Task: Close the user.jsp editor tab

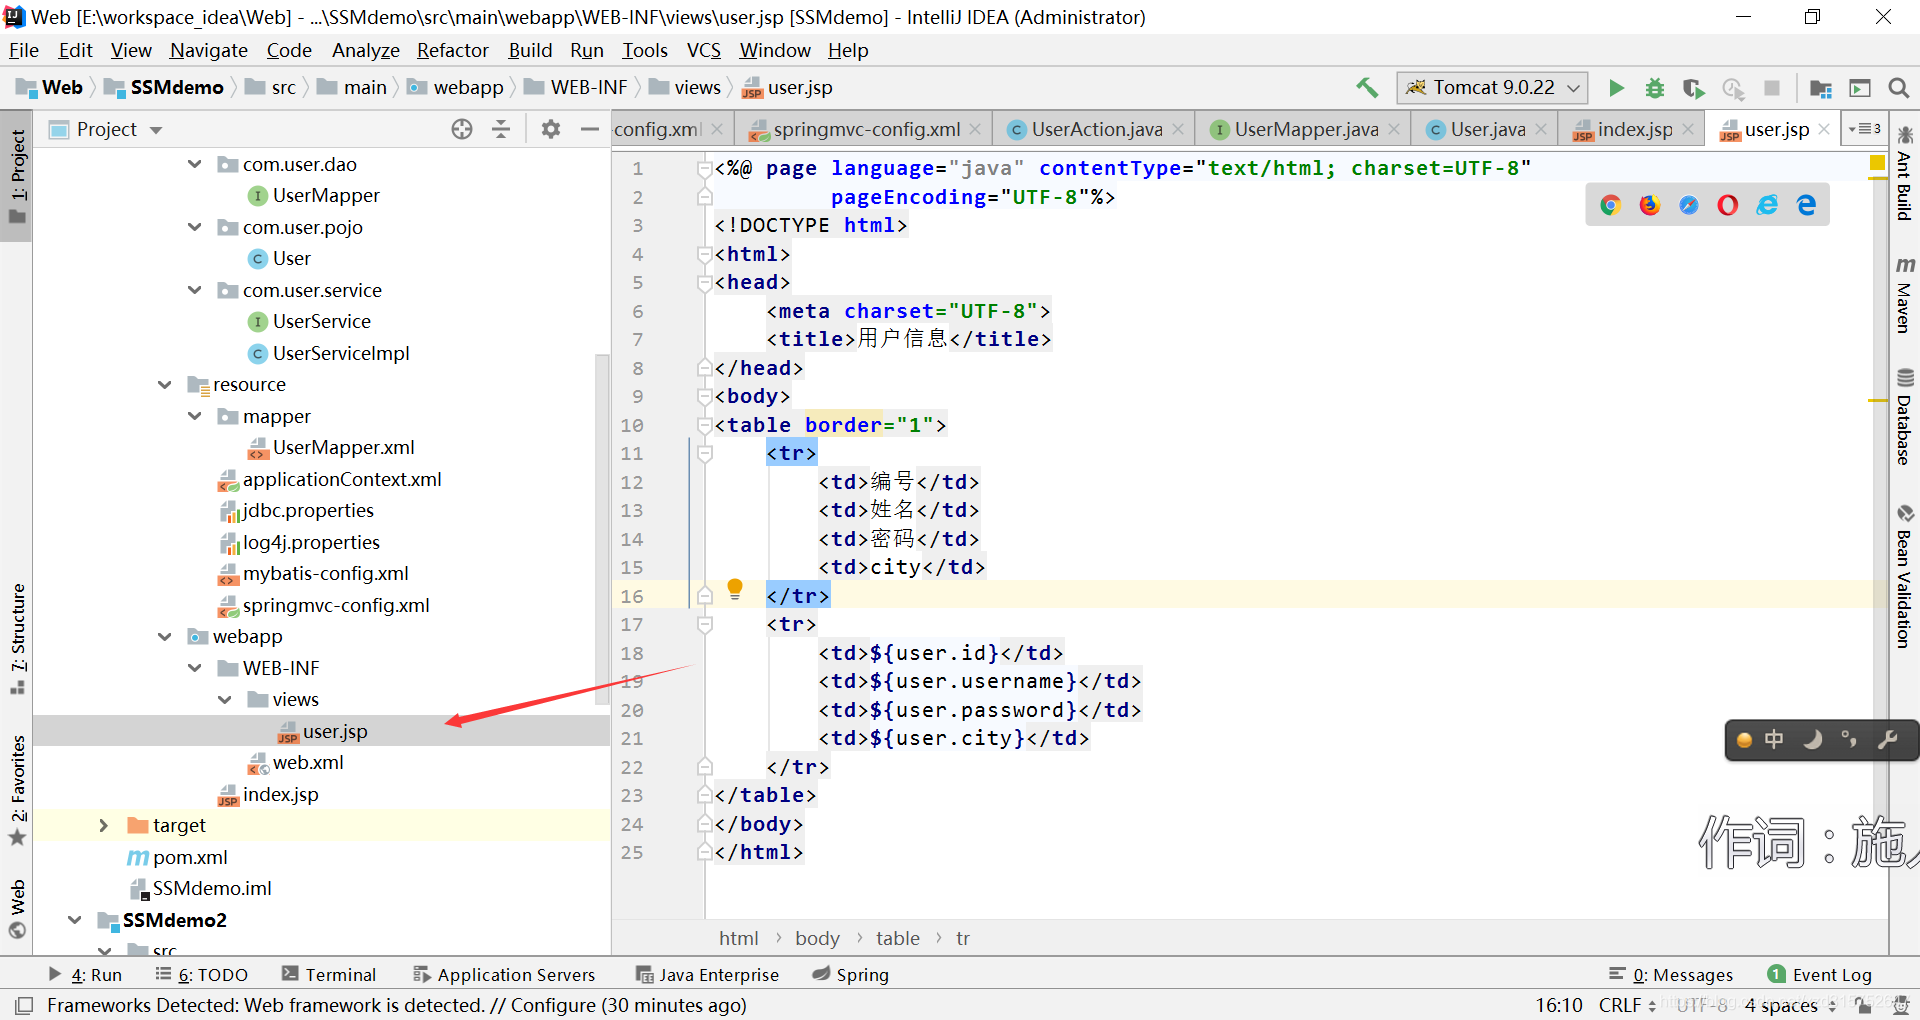Action: click(1824, 129)
